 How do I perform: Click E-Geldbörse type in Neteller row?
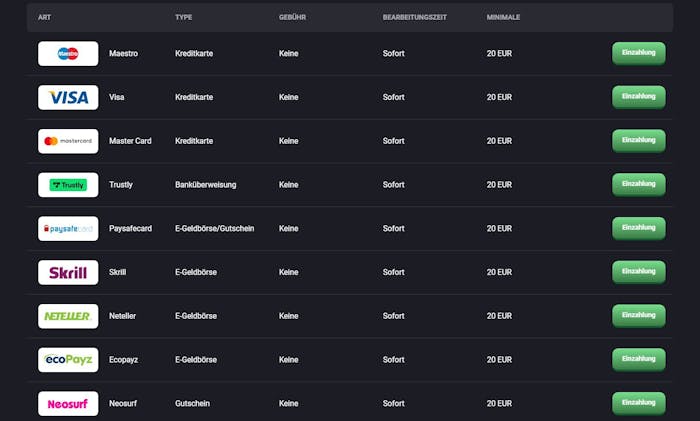tap(196, 316)
